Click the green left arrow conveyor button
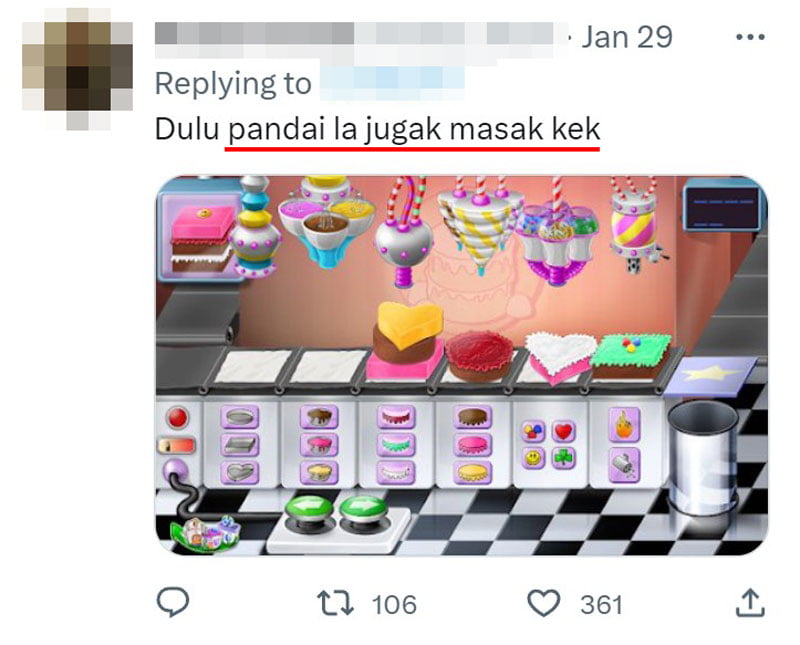 pos(309,508)
